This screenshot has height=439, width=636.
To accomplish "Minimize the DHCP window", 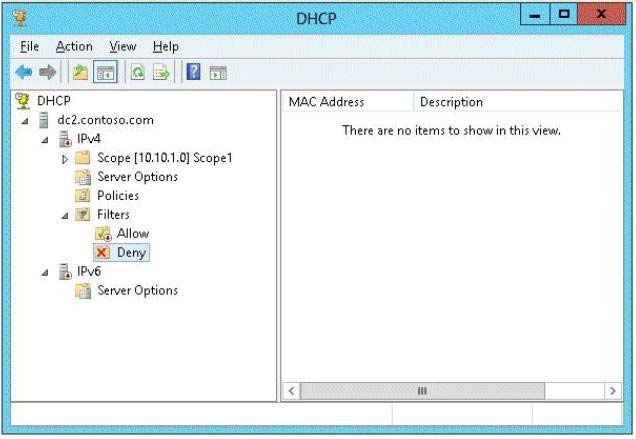I will 535,15.
